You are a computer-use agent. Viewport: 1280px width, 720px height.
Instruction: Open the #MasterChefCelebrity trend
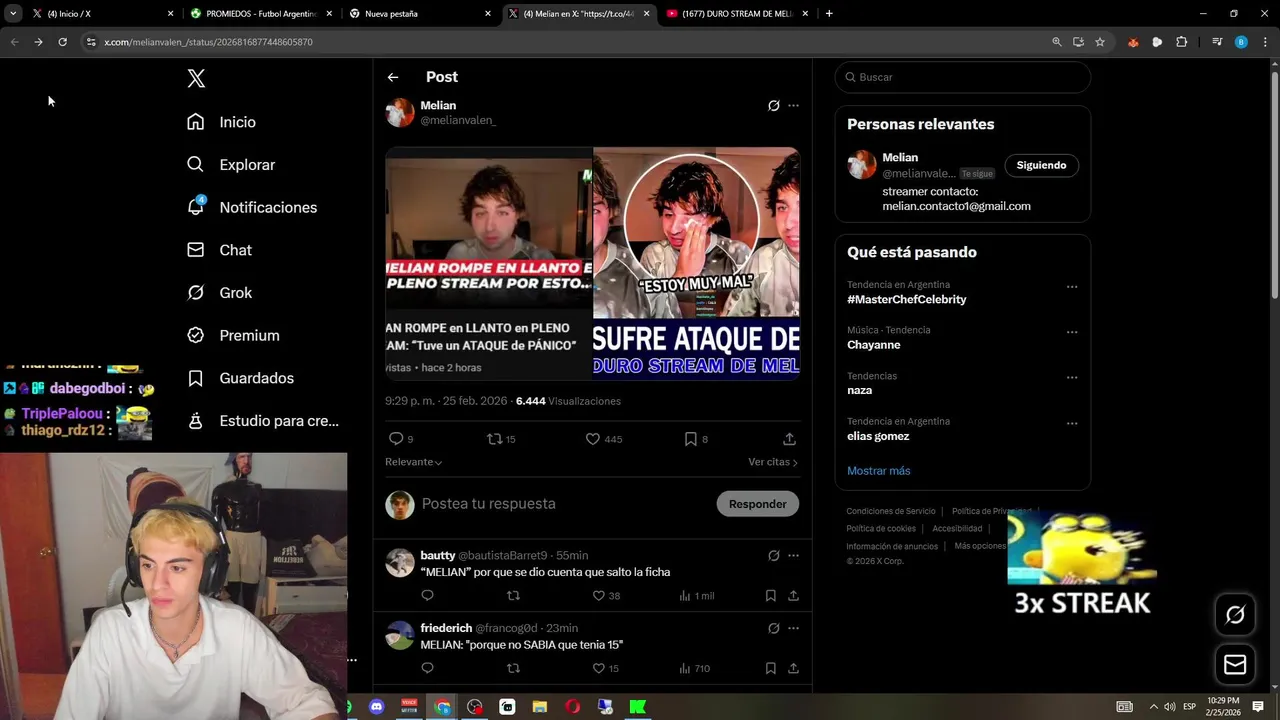point(907,300)
